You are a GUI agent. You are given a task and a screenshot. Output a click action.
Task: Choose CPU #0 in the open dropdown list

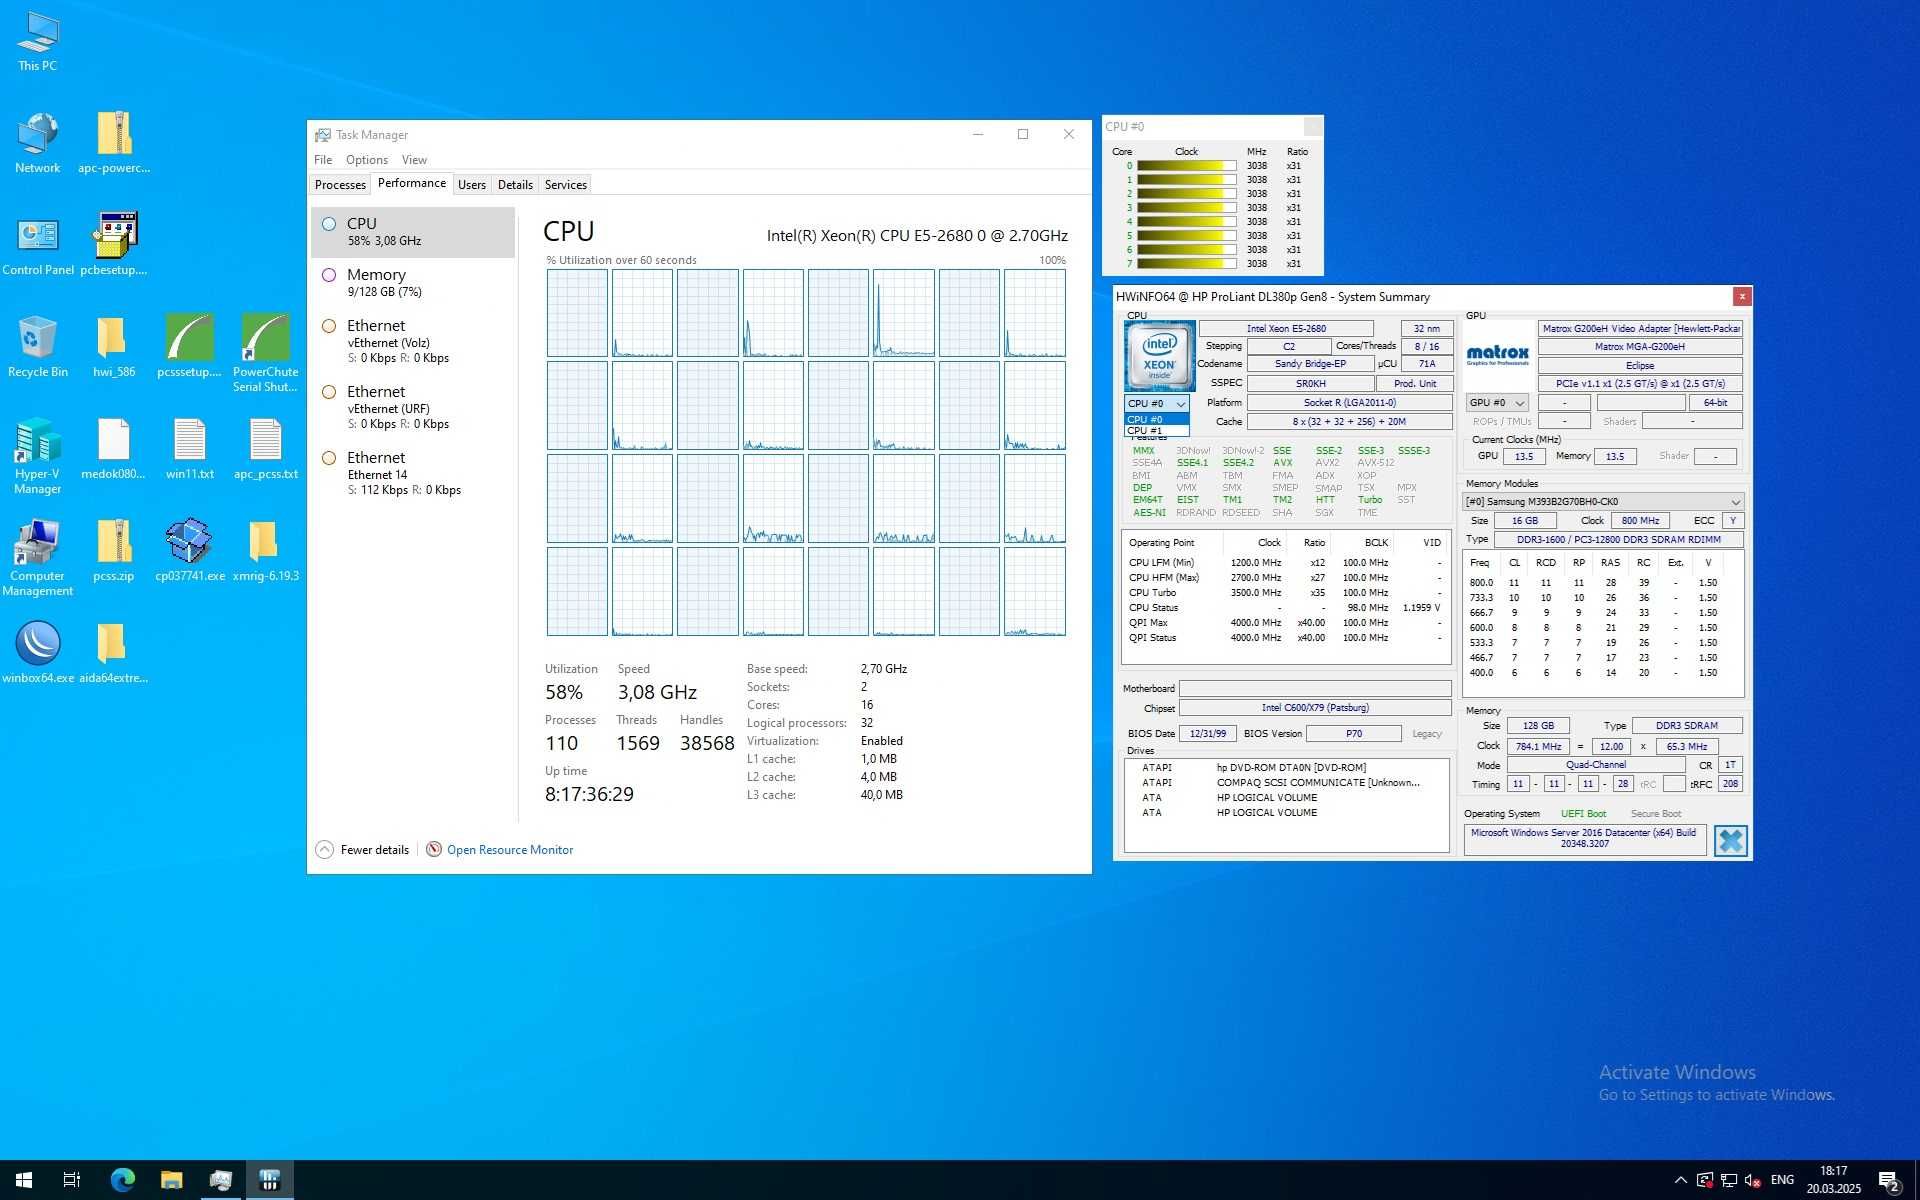tap(1157, 419)
